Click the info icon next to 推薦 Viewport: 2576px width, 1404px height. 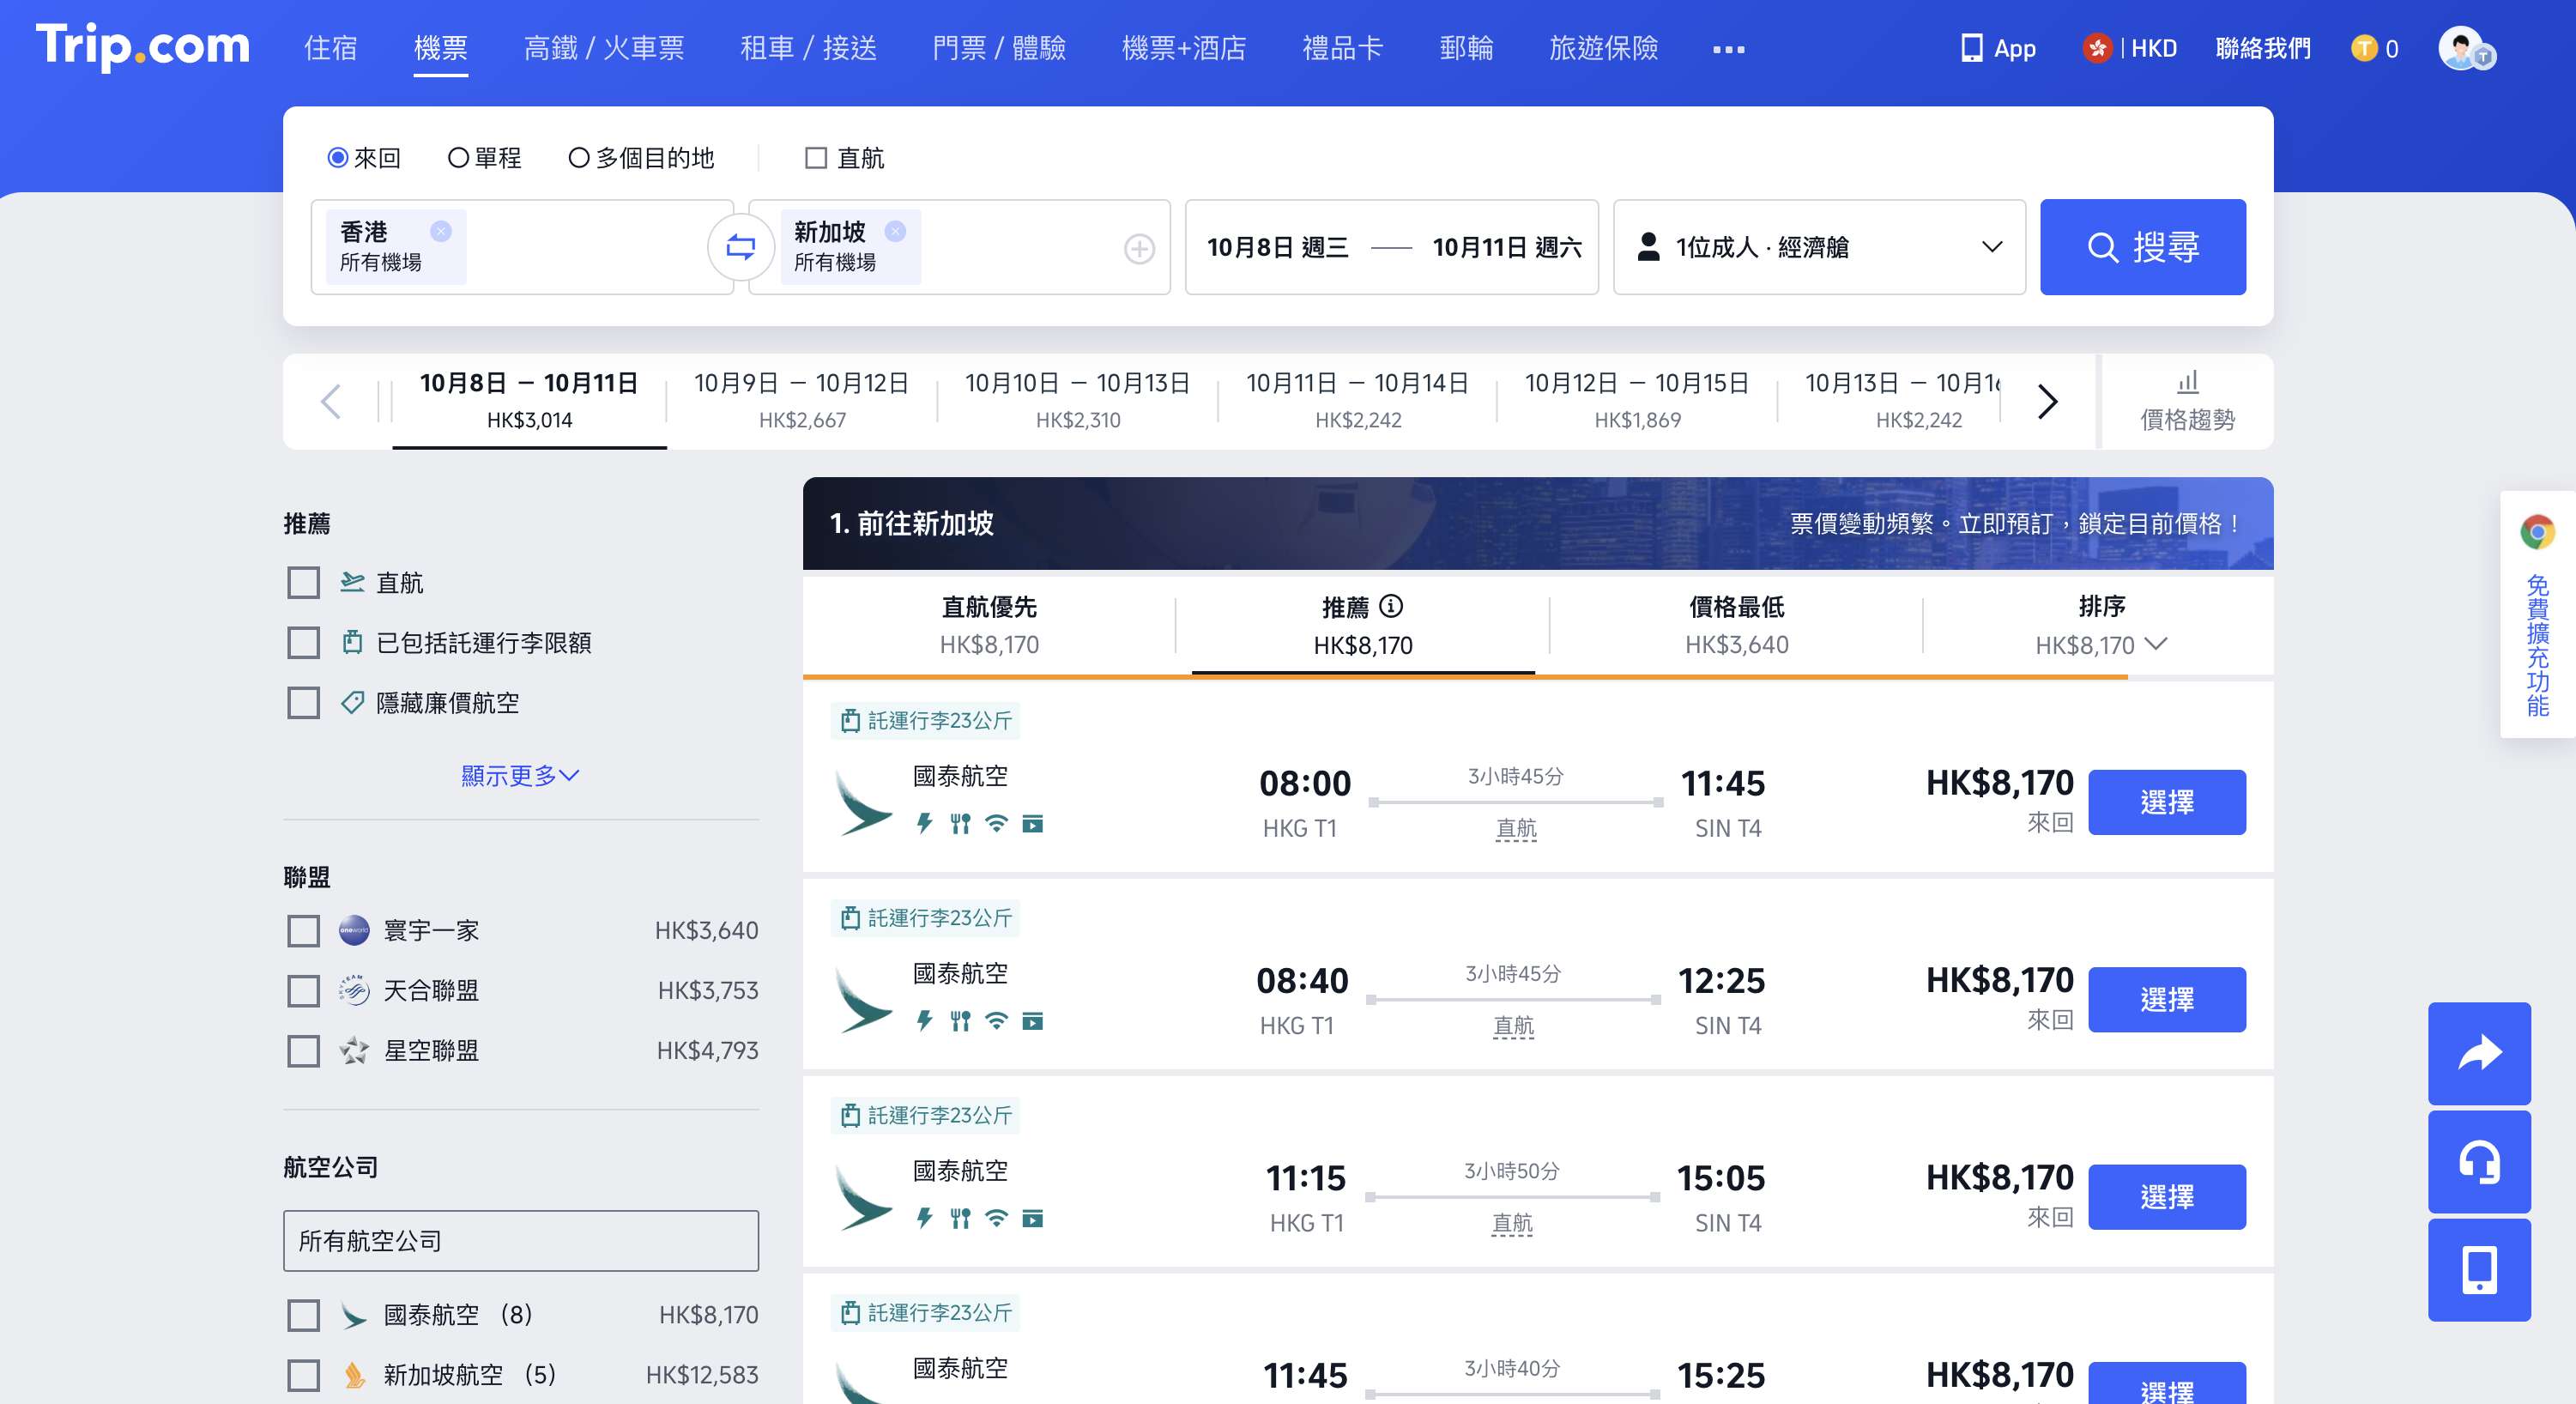pyautogui.click(x=1391, y=606)
